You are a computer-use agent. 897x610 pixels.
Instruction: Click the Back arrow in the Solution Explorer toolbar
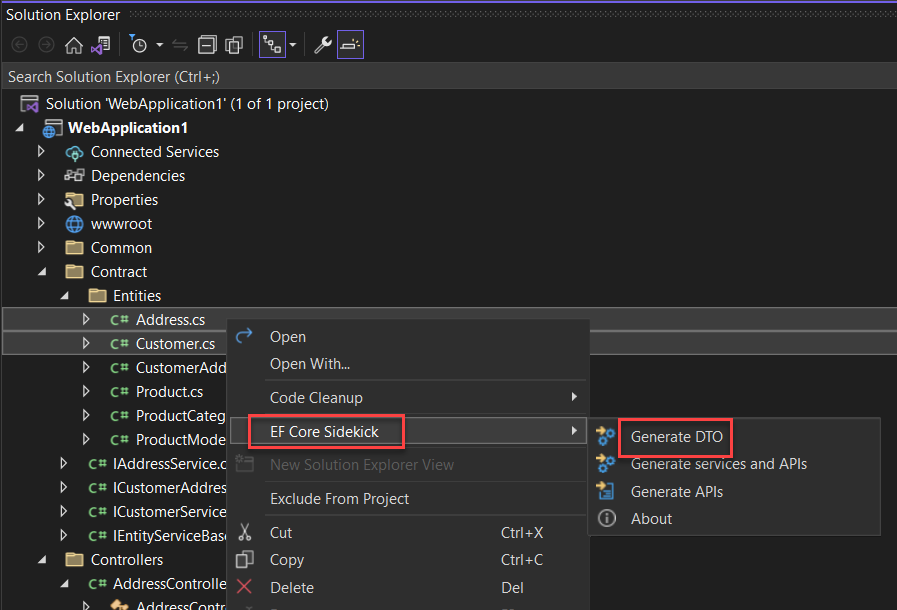click(19, 45)
